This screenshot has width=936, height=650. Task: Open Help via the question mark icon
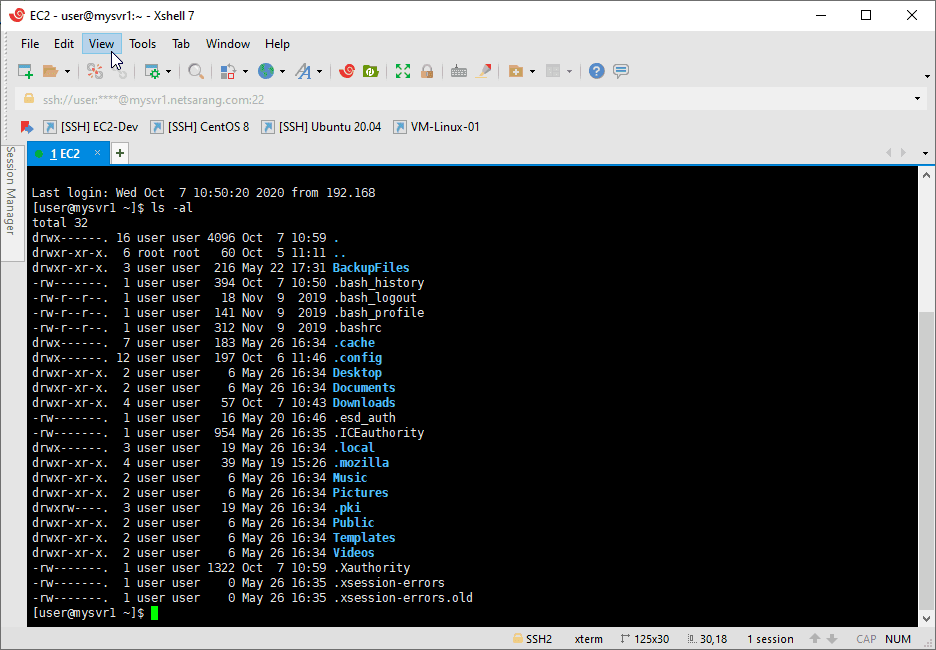(x=597, y=71)
